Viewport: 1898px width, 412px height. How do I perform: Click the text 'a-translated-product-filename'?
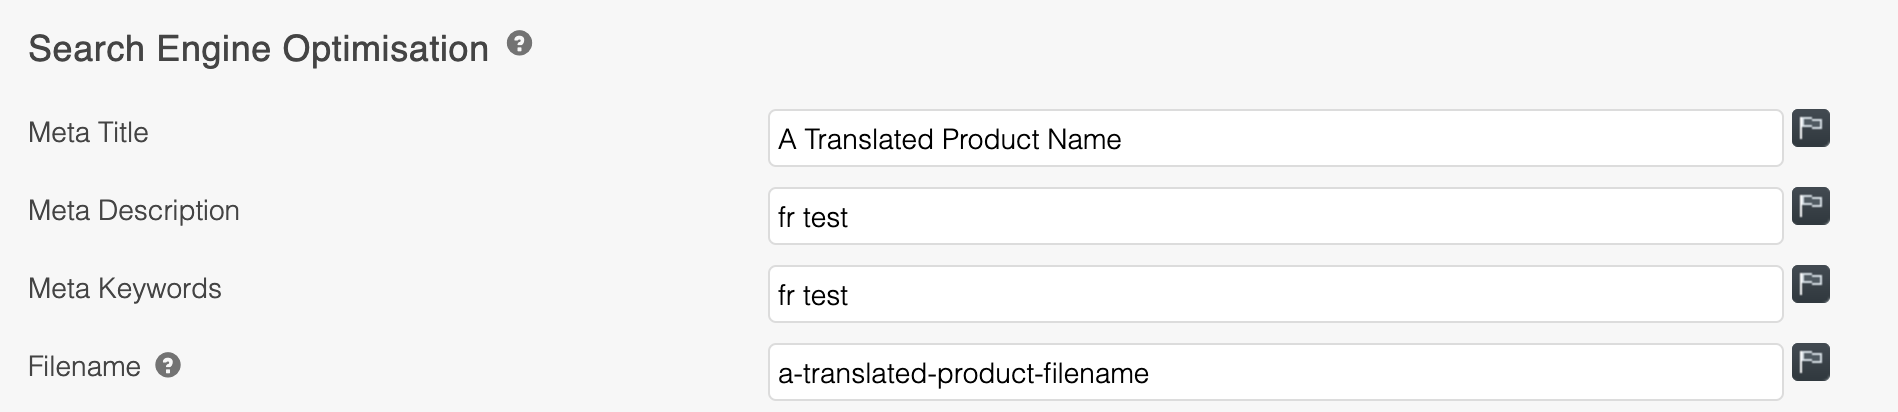[963, 374]
